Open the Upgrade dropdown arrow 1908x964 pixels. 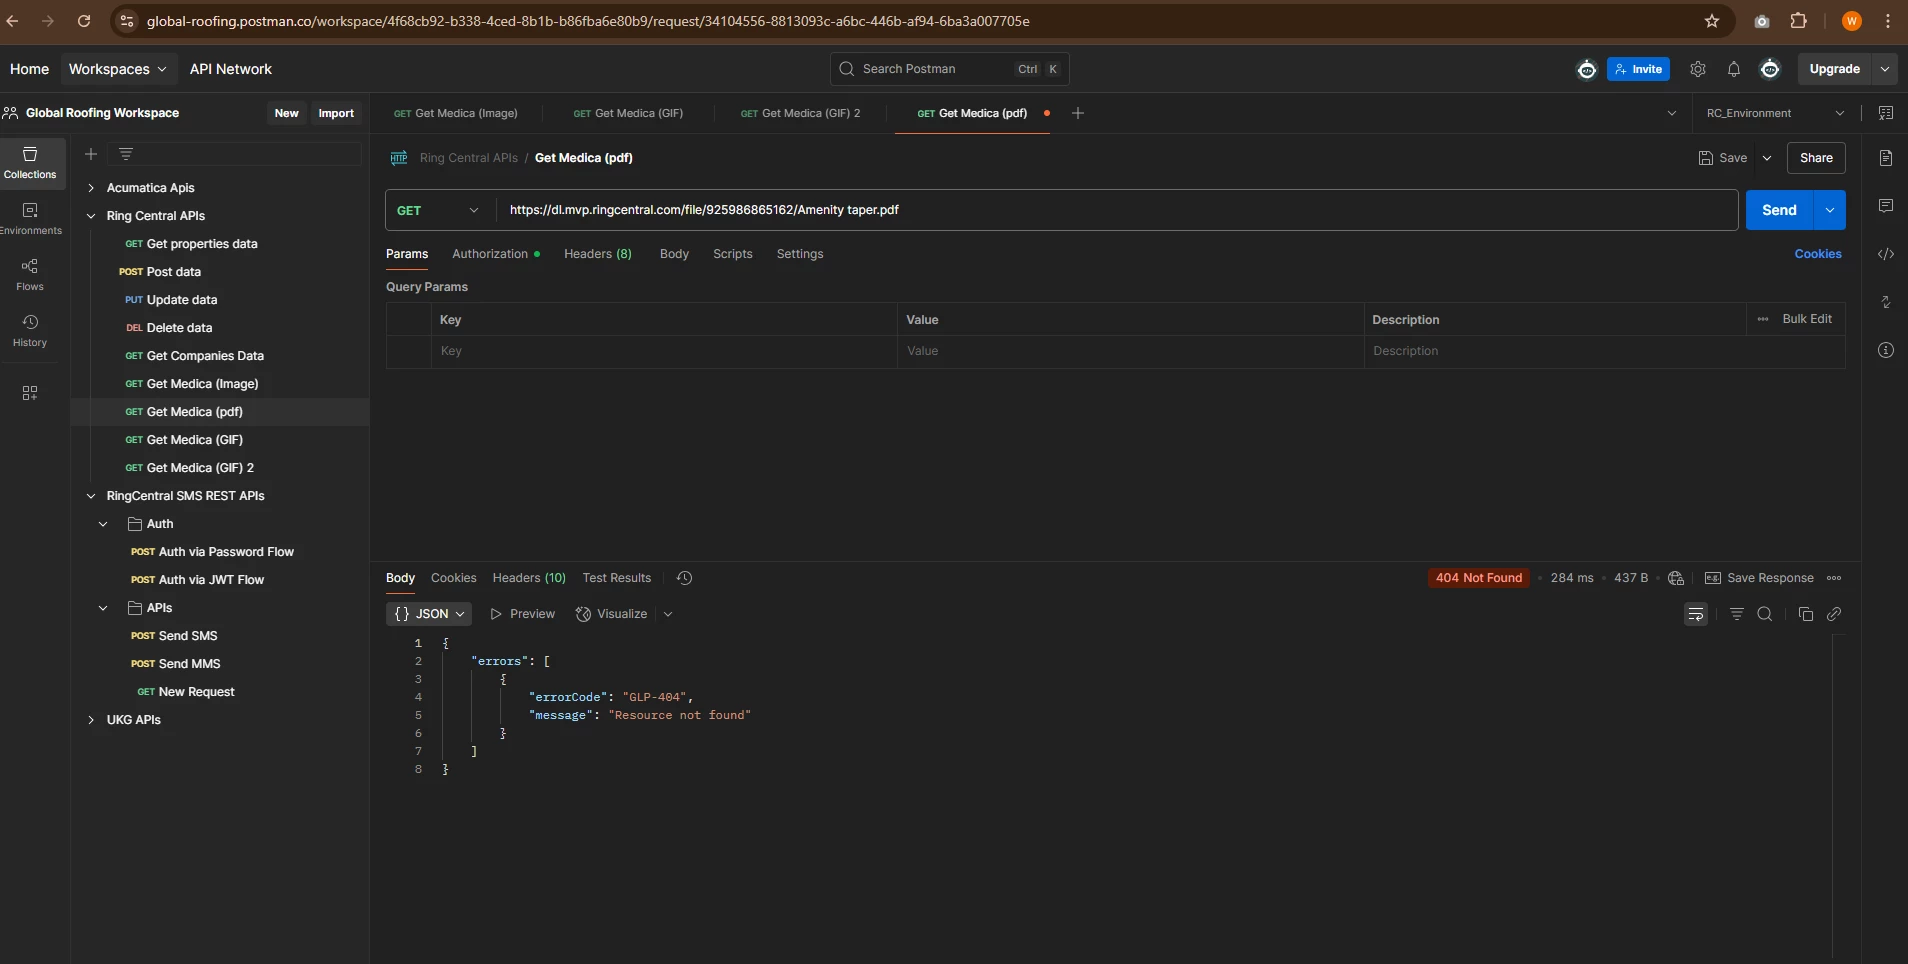tap(1885, 69)
